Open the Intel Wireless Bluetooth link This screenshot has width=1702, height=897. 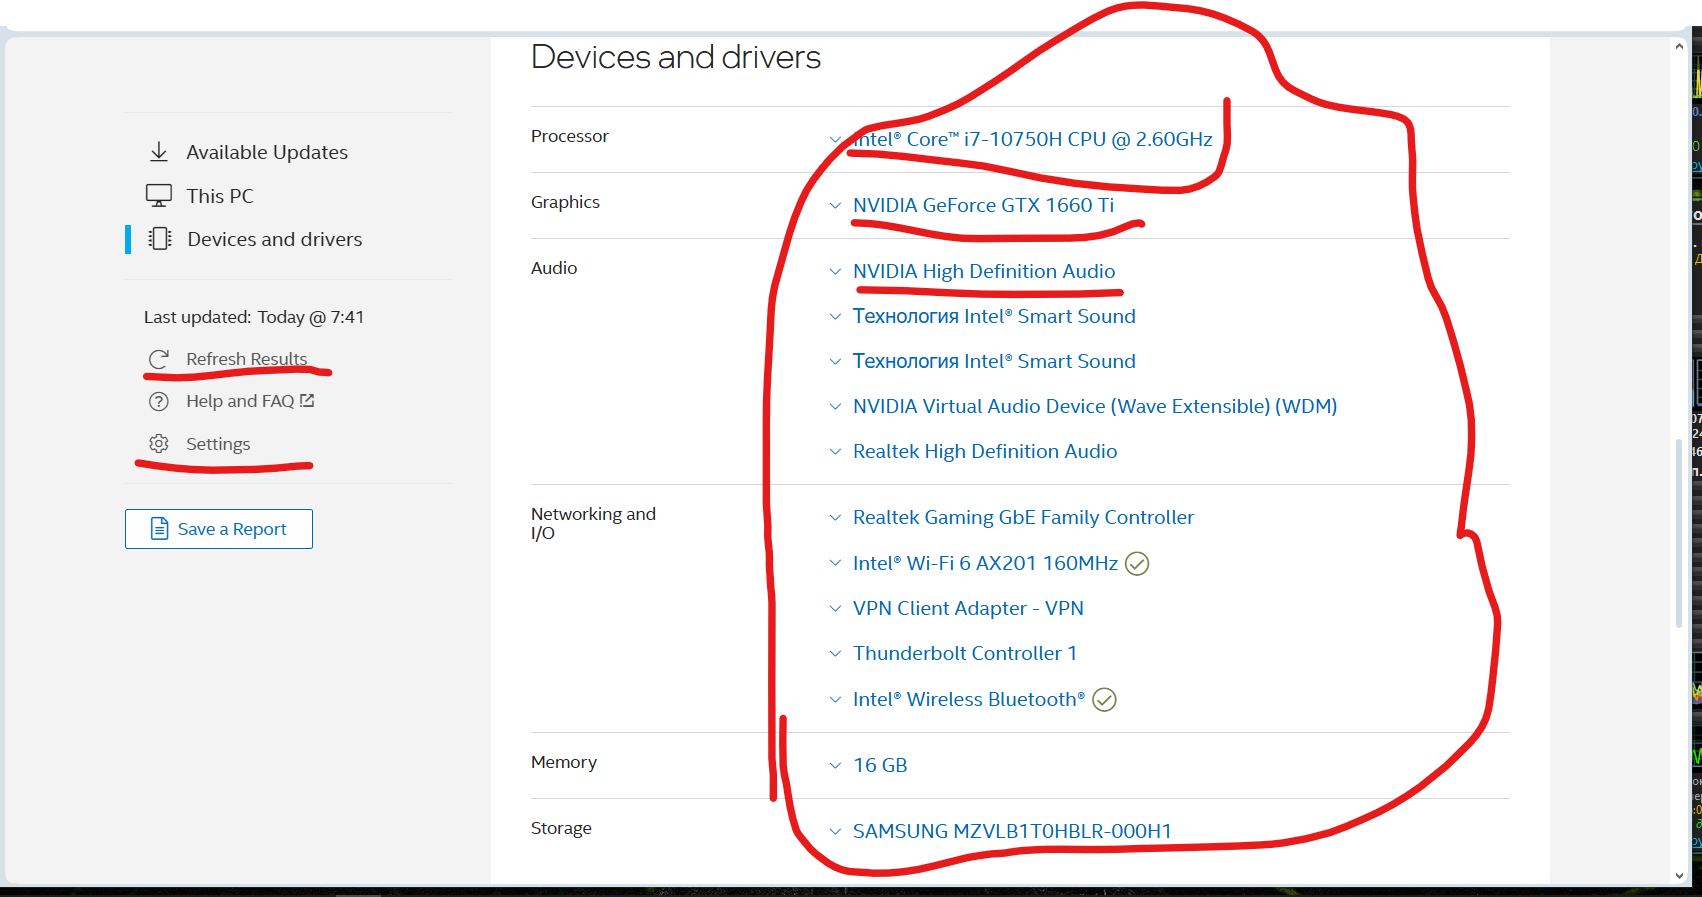(x=969, y=699)
